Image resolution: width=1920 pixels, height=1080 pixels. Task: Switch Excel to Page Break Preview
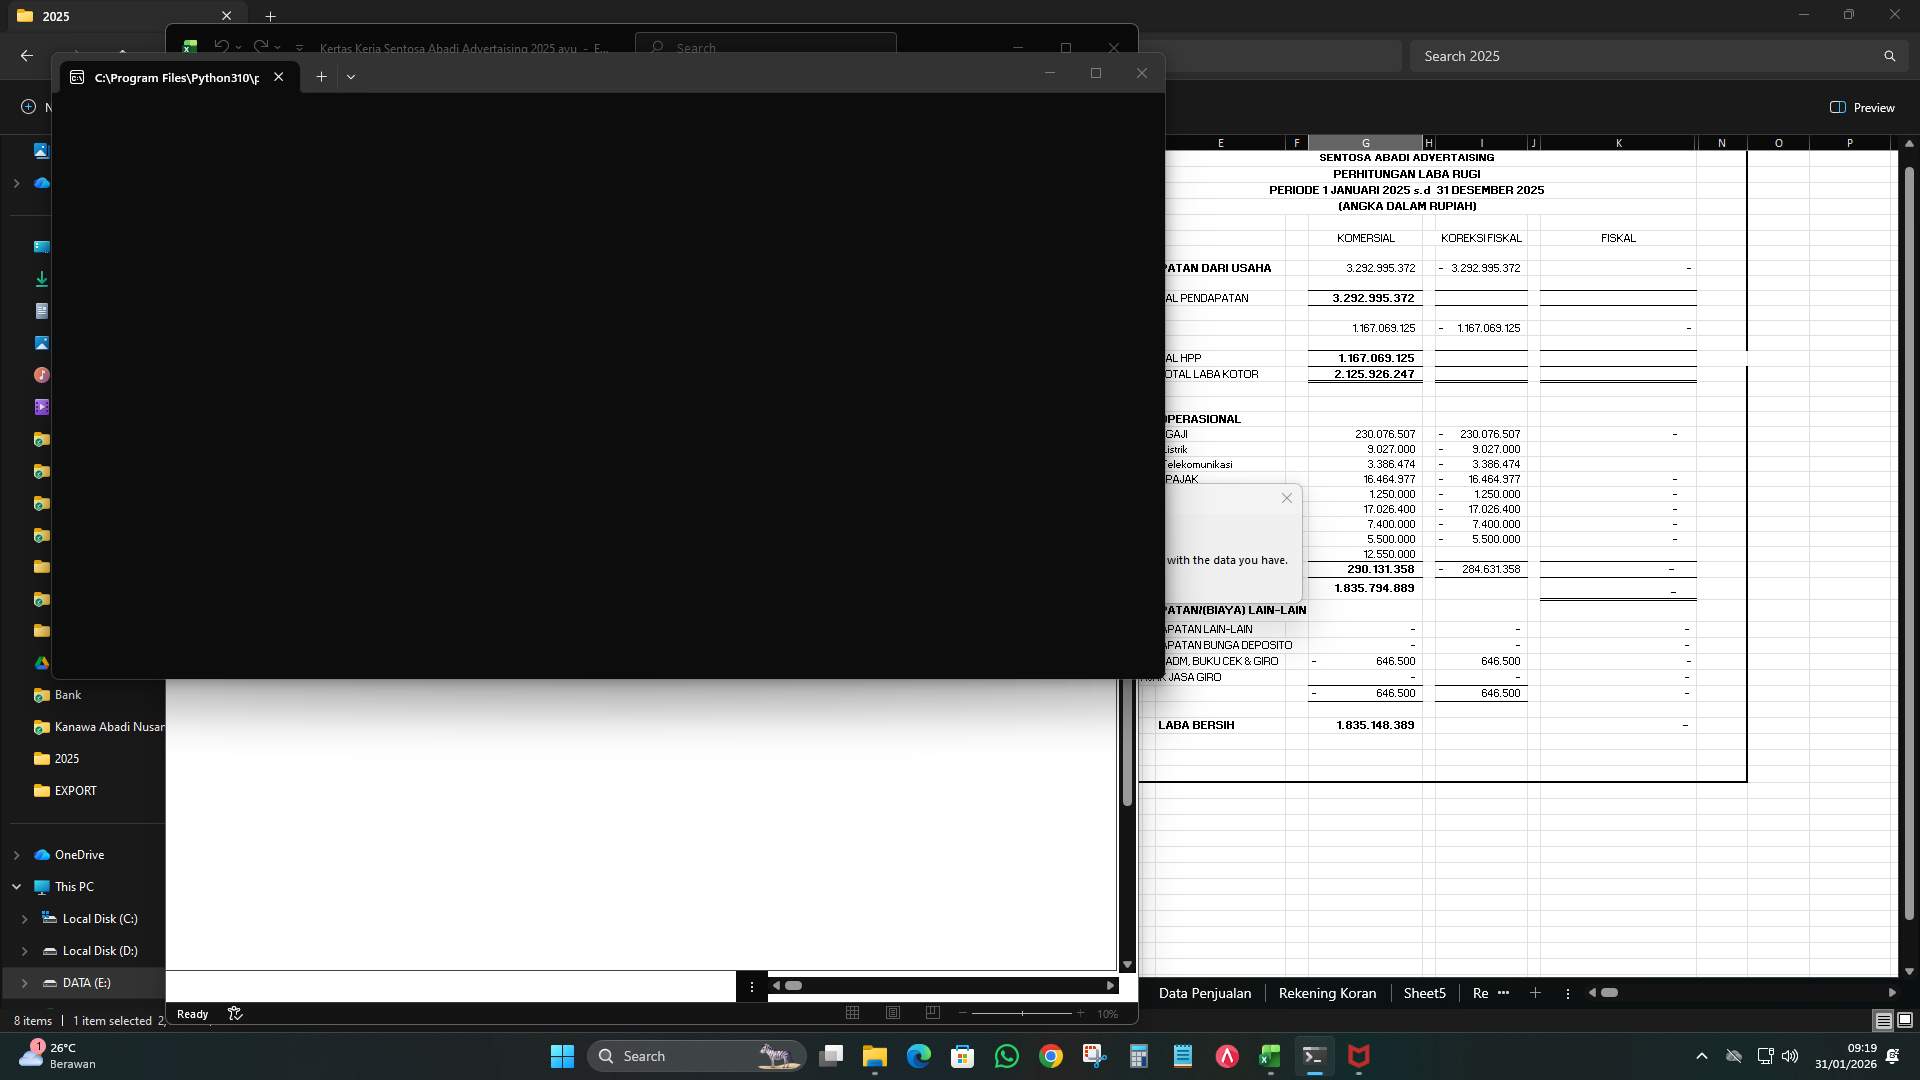click(x=933, y=1013)
